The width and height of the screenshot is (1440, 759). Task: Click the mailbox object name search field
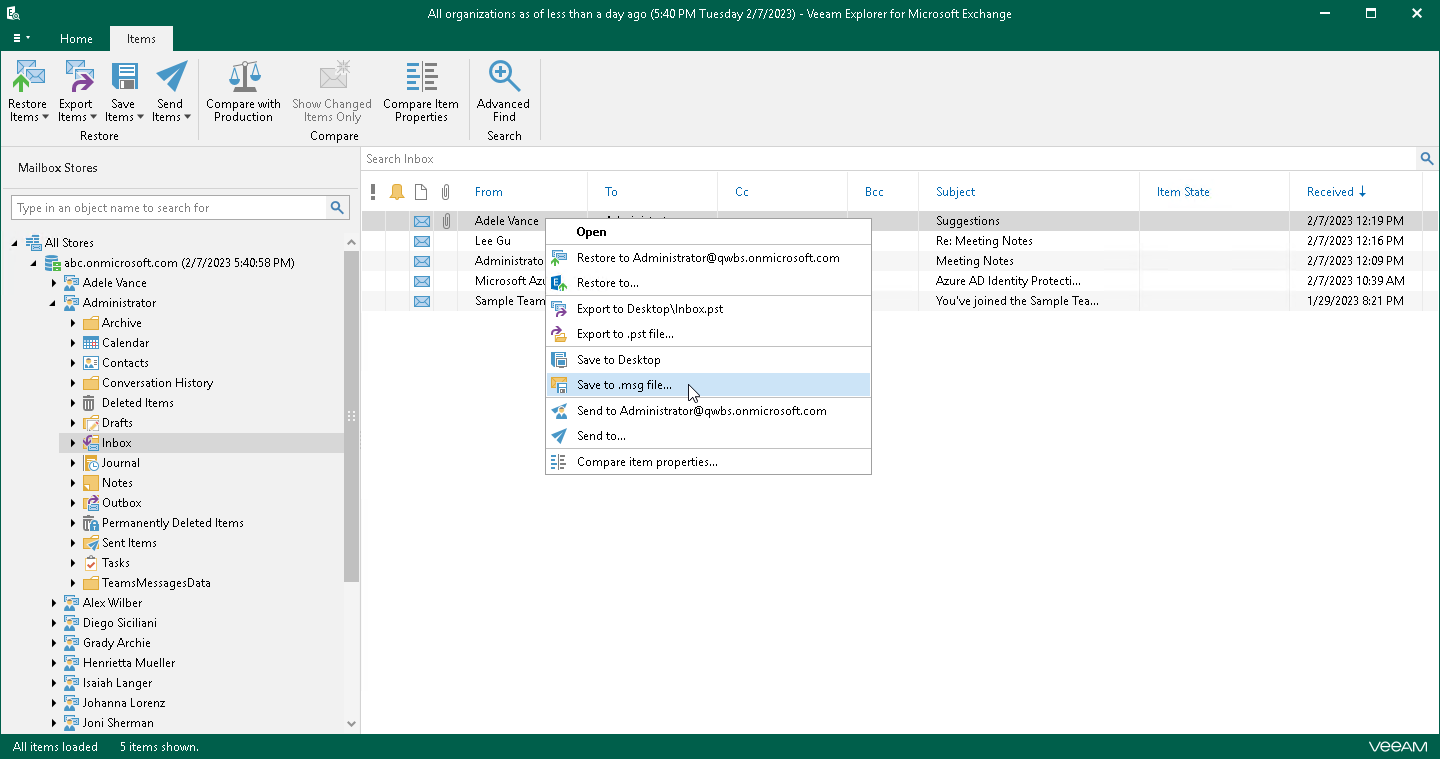[170, 208]
